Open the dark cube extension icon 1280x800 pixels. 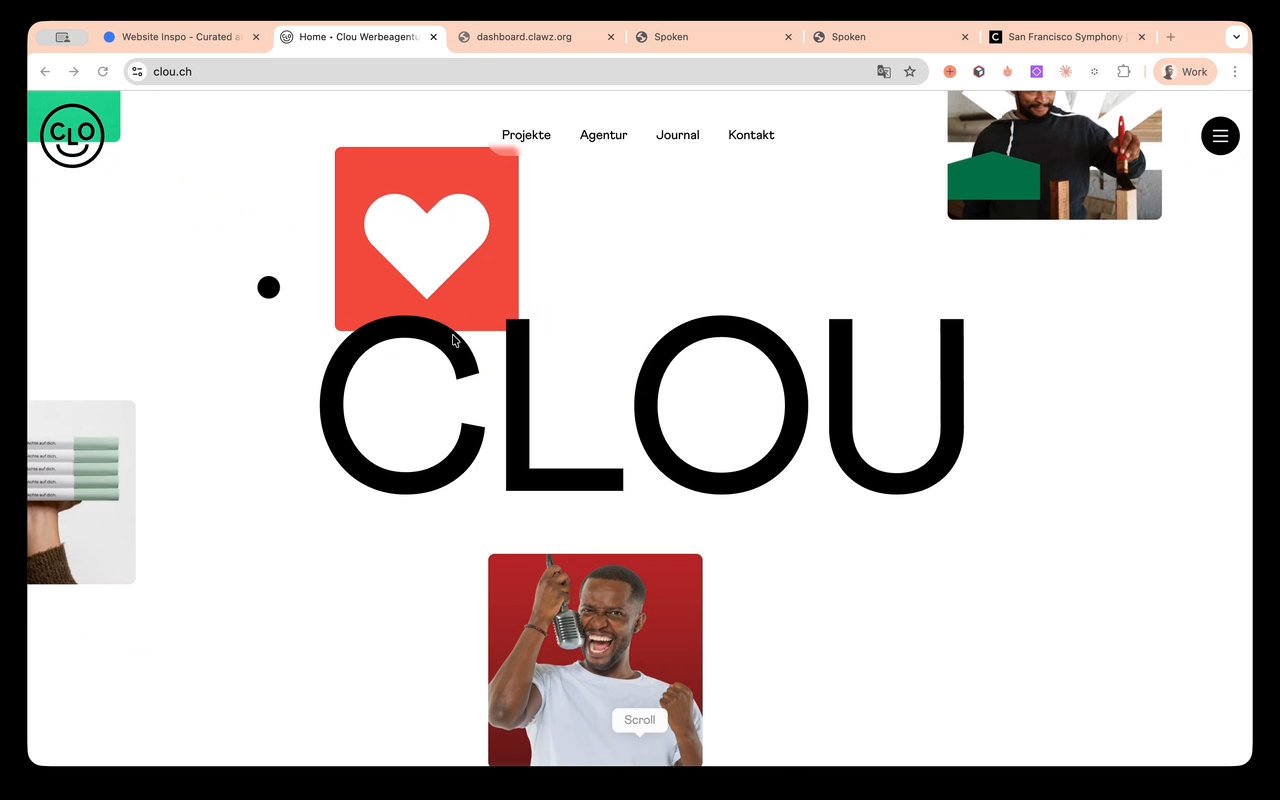[979, 72]
